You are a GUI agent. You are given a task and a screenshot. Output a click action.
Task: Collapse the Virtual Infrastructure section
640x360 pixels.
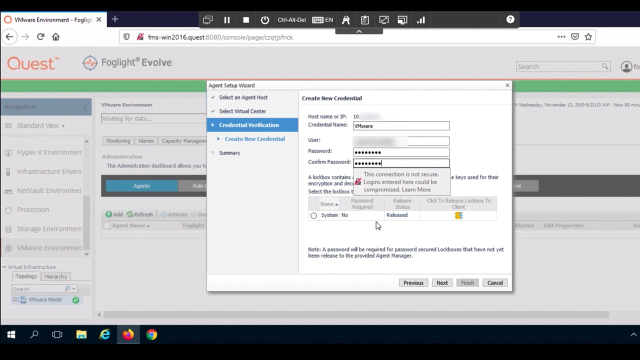(x=4, y=267)
